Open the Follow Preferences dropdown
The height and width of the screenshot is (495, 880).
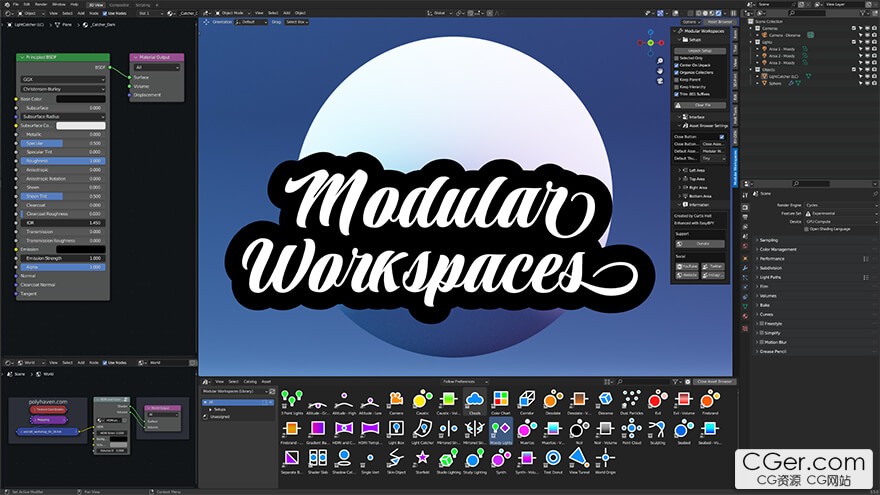point(464,382)
